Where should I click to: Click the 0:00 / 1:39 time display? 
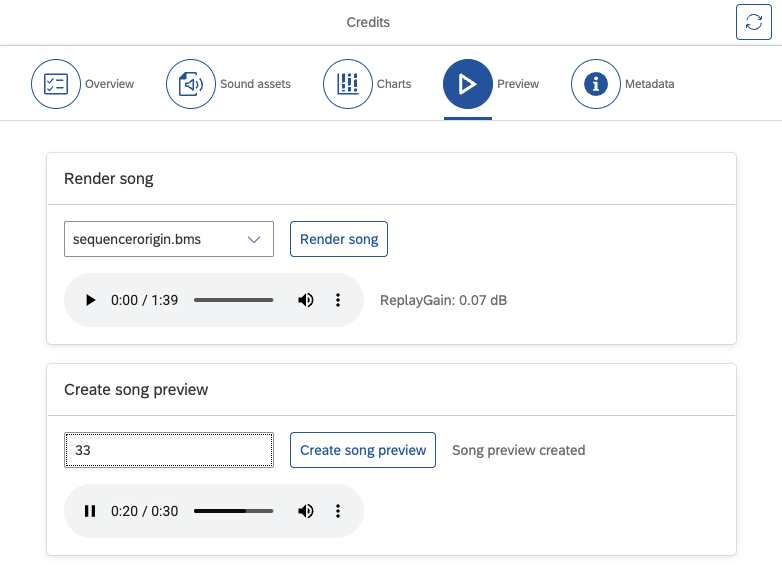(145, 300)
